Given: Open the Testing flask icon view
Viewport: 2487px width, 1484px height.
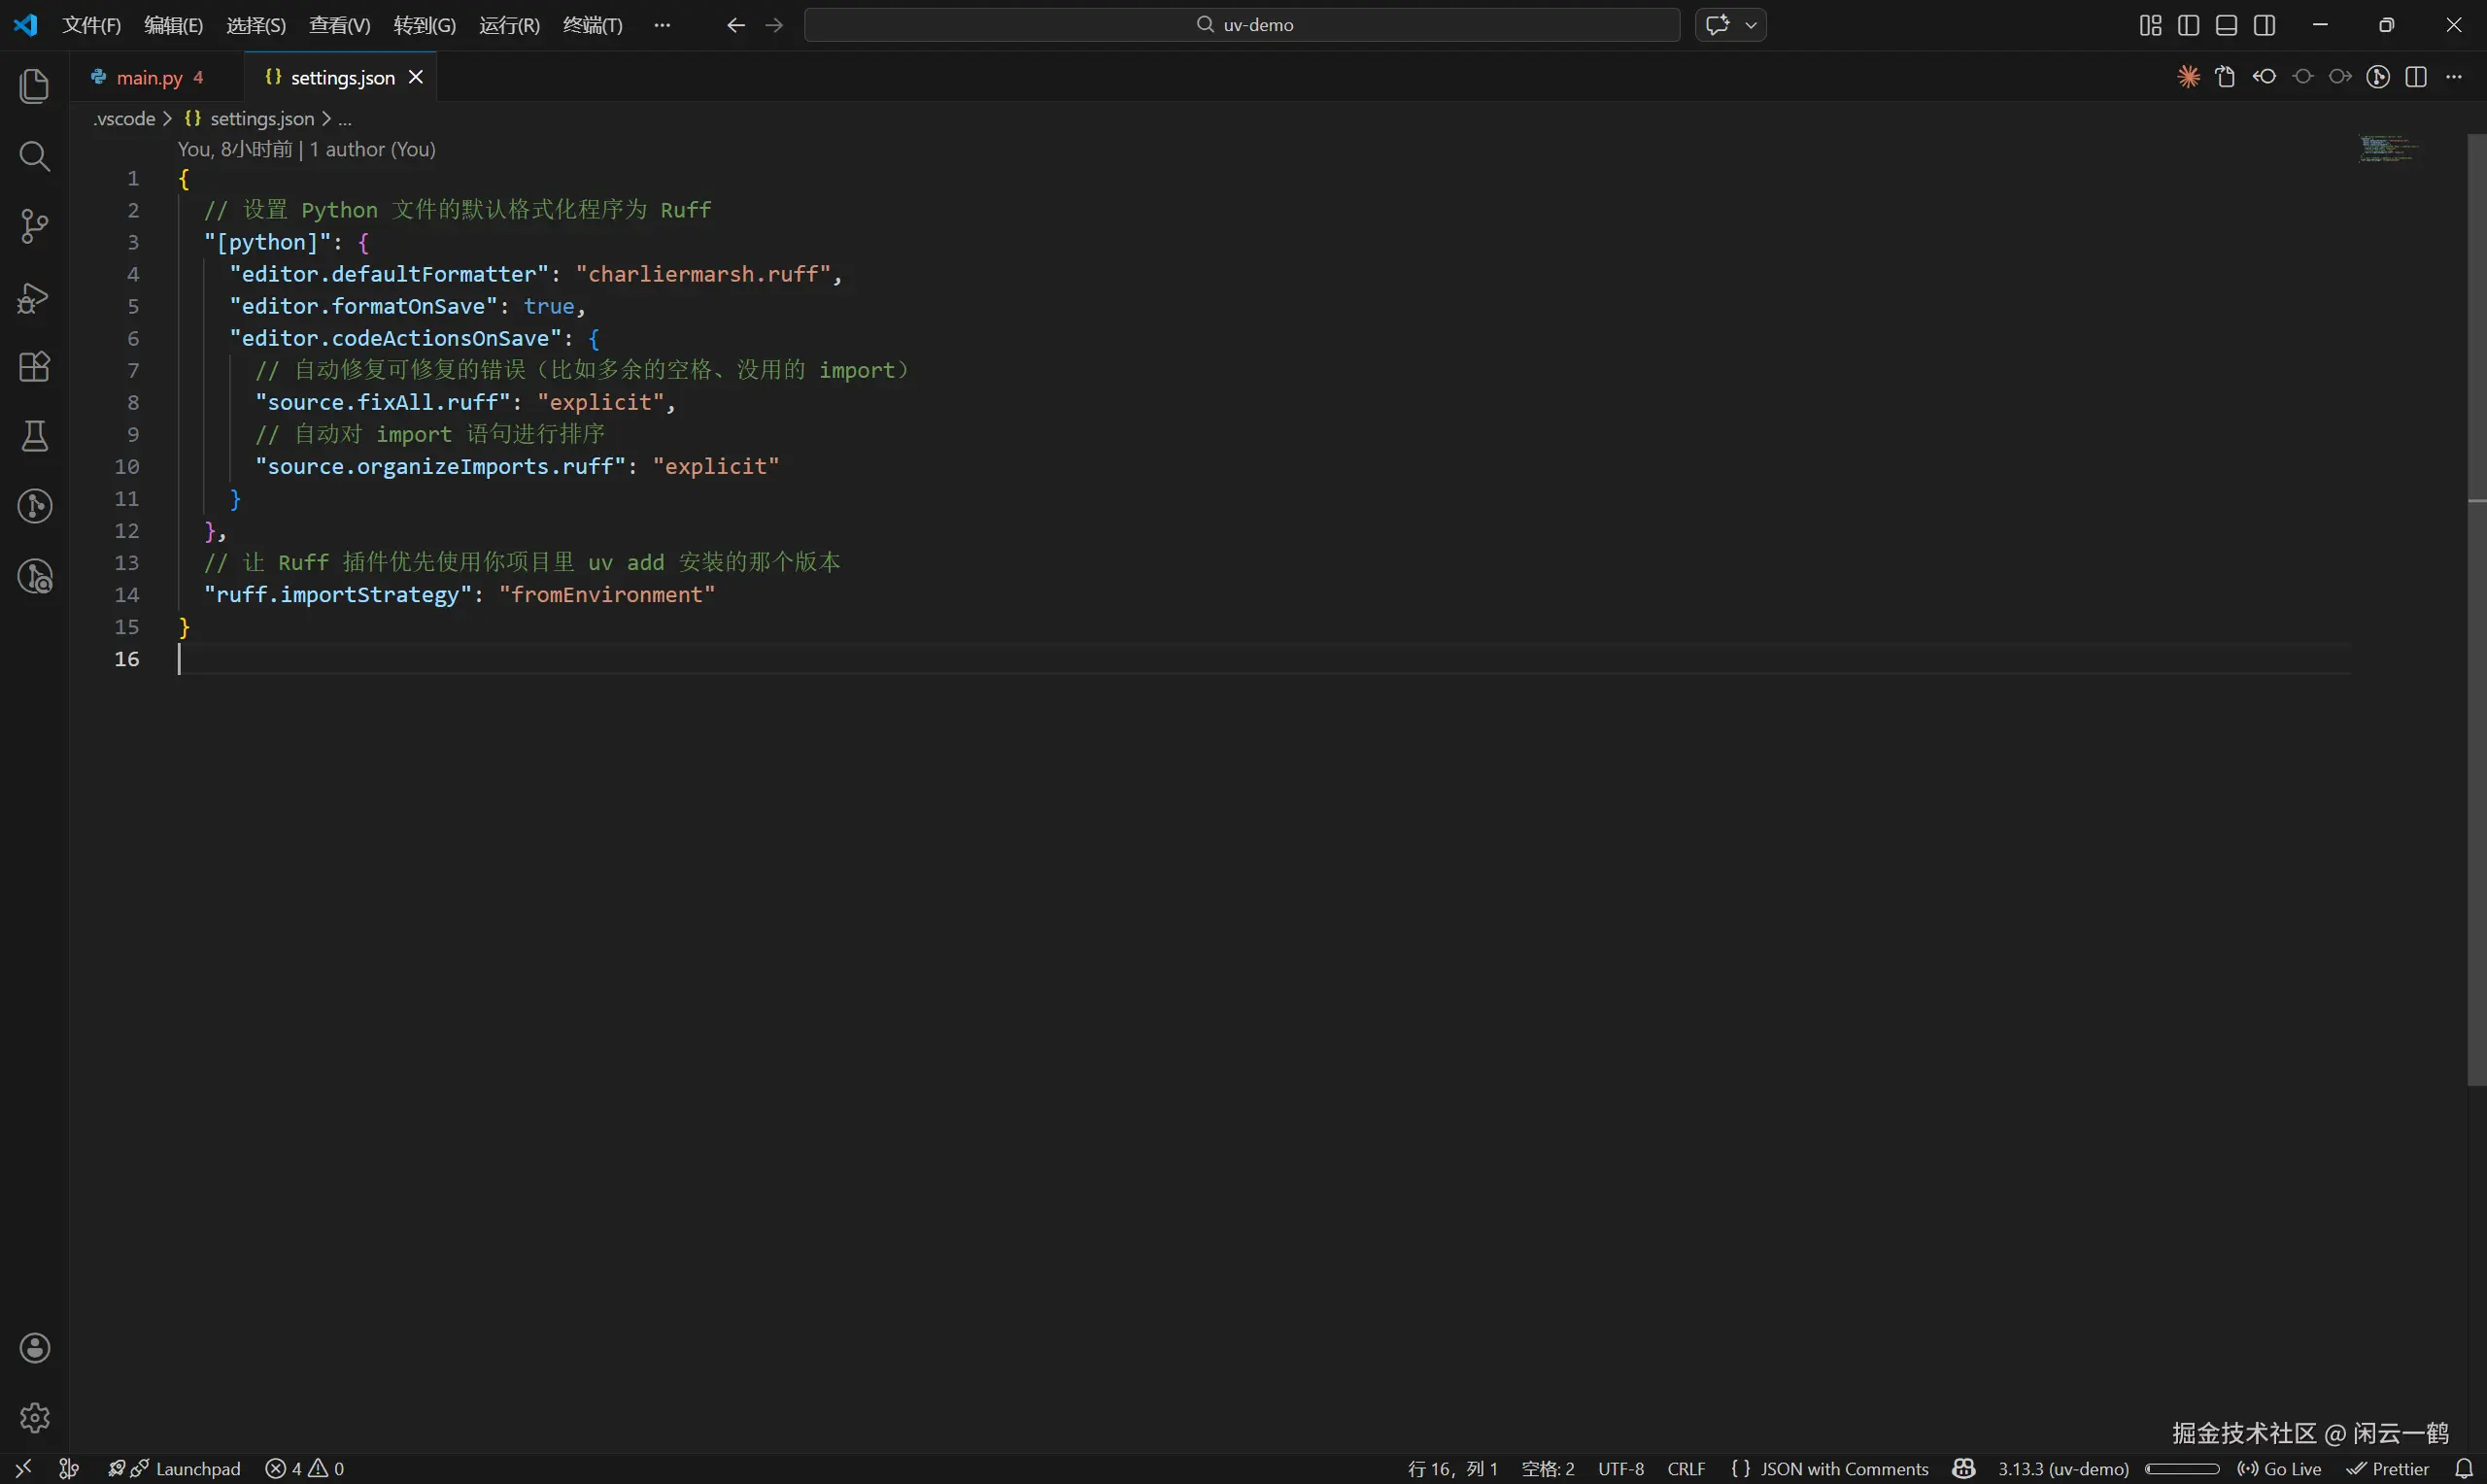Looking at the screenshot, I should point(34,436).
